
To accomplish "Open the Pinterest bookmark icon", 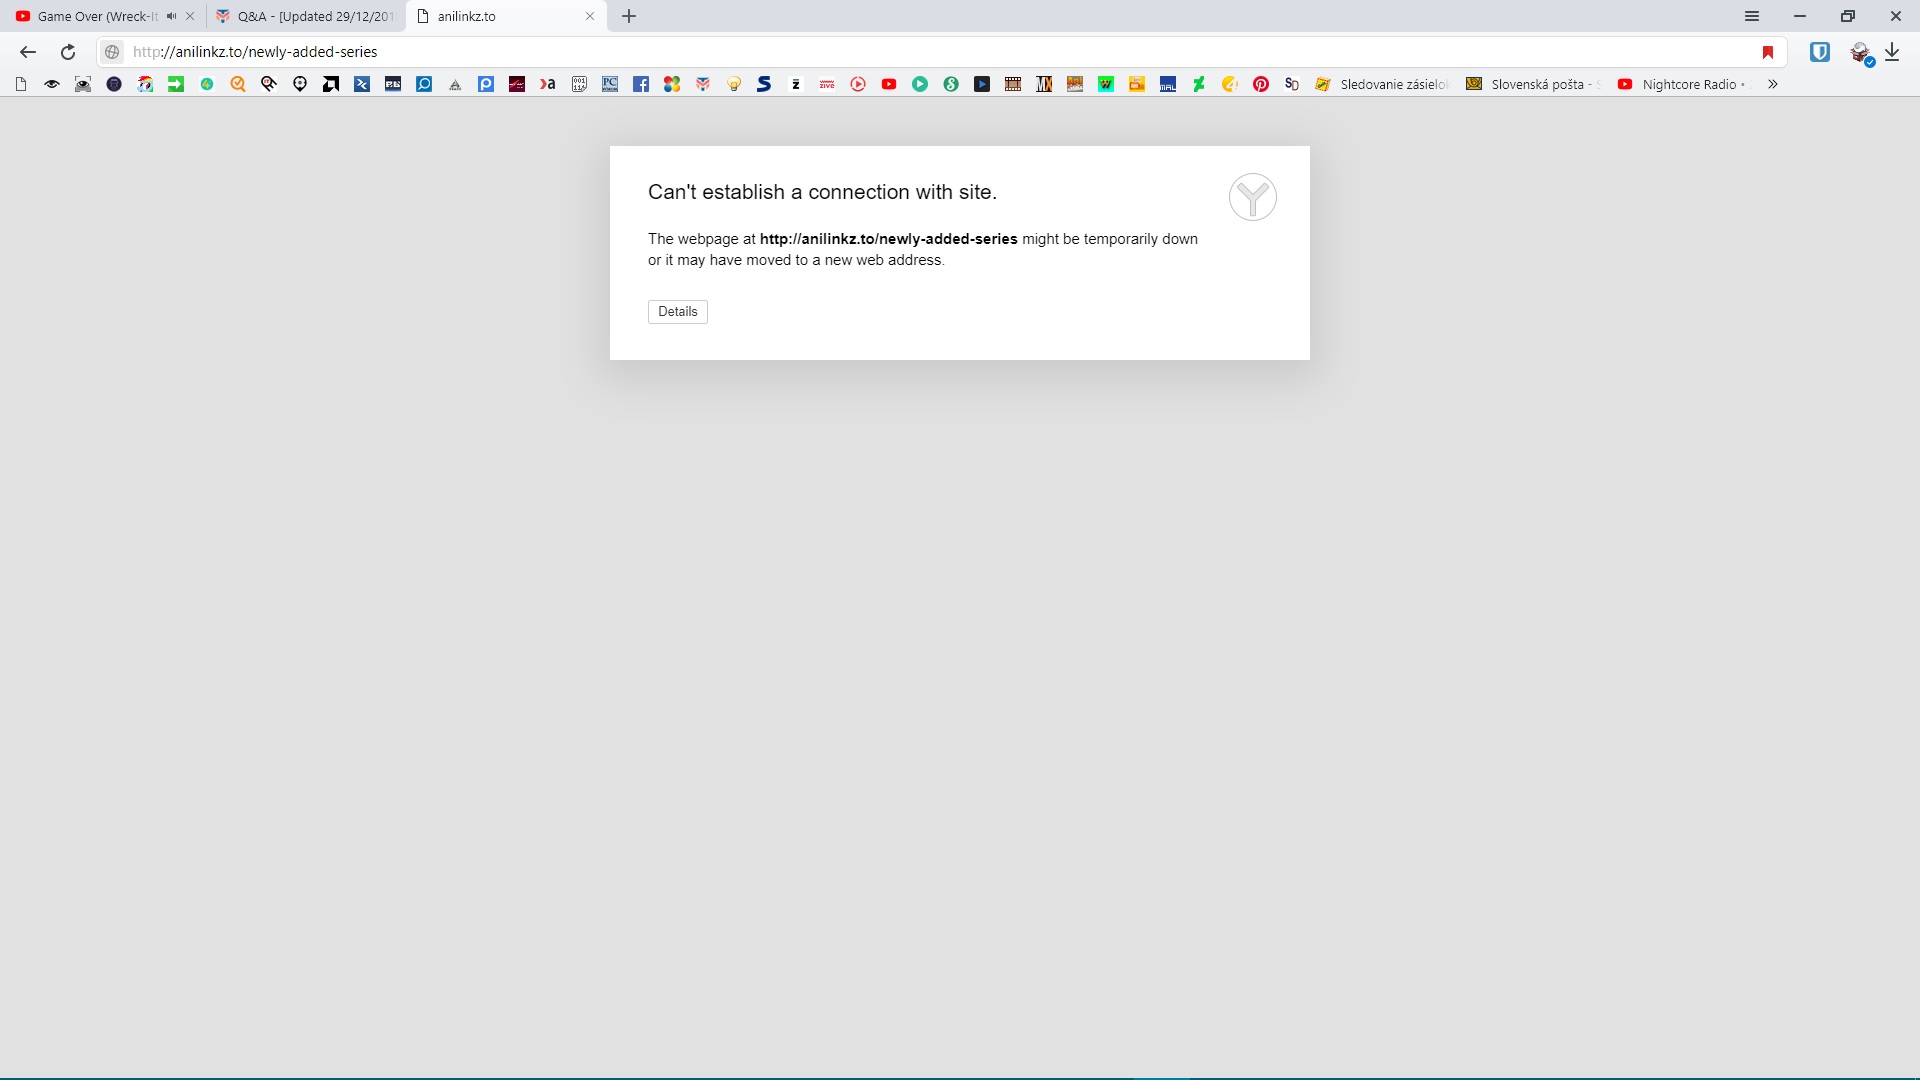I will click(1261, 85).
